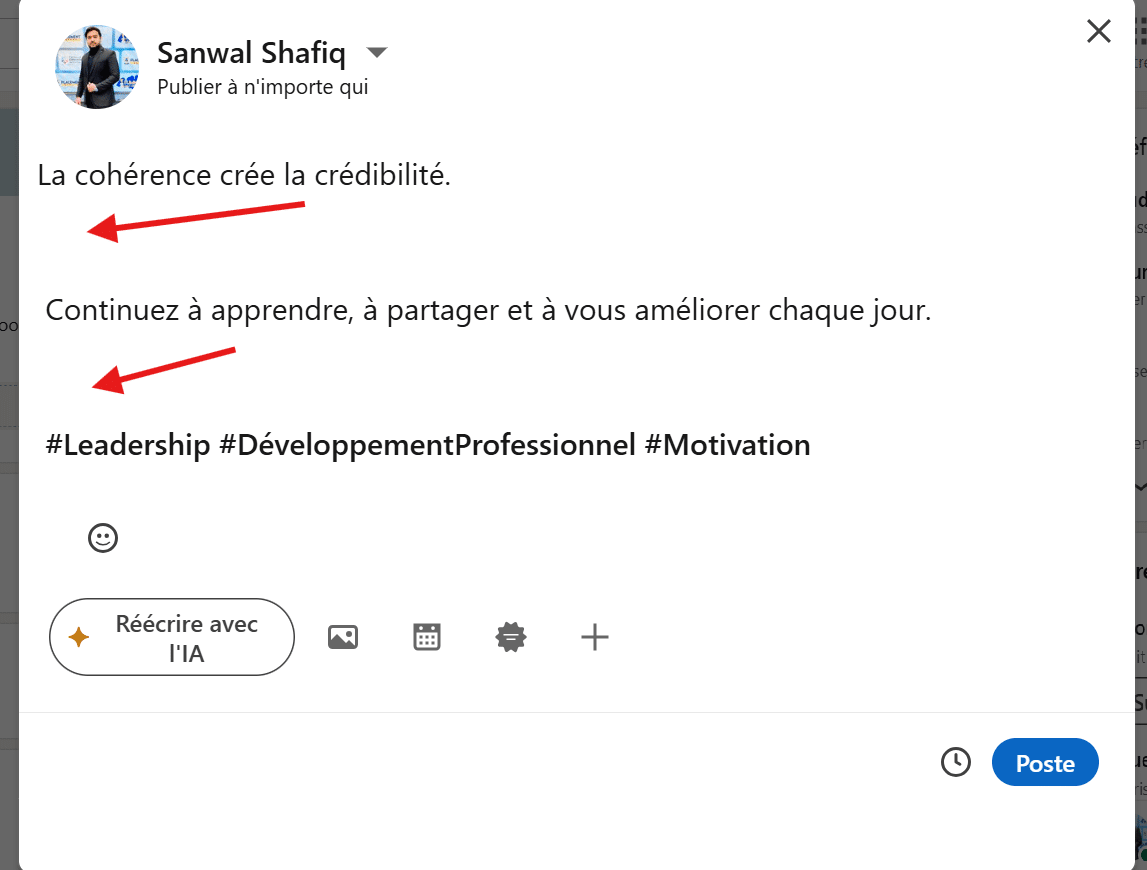Open Sanwal Shafiq's profile picture
The width and height of the screenshot is (1147, 870).
[x=97, y=66]
